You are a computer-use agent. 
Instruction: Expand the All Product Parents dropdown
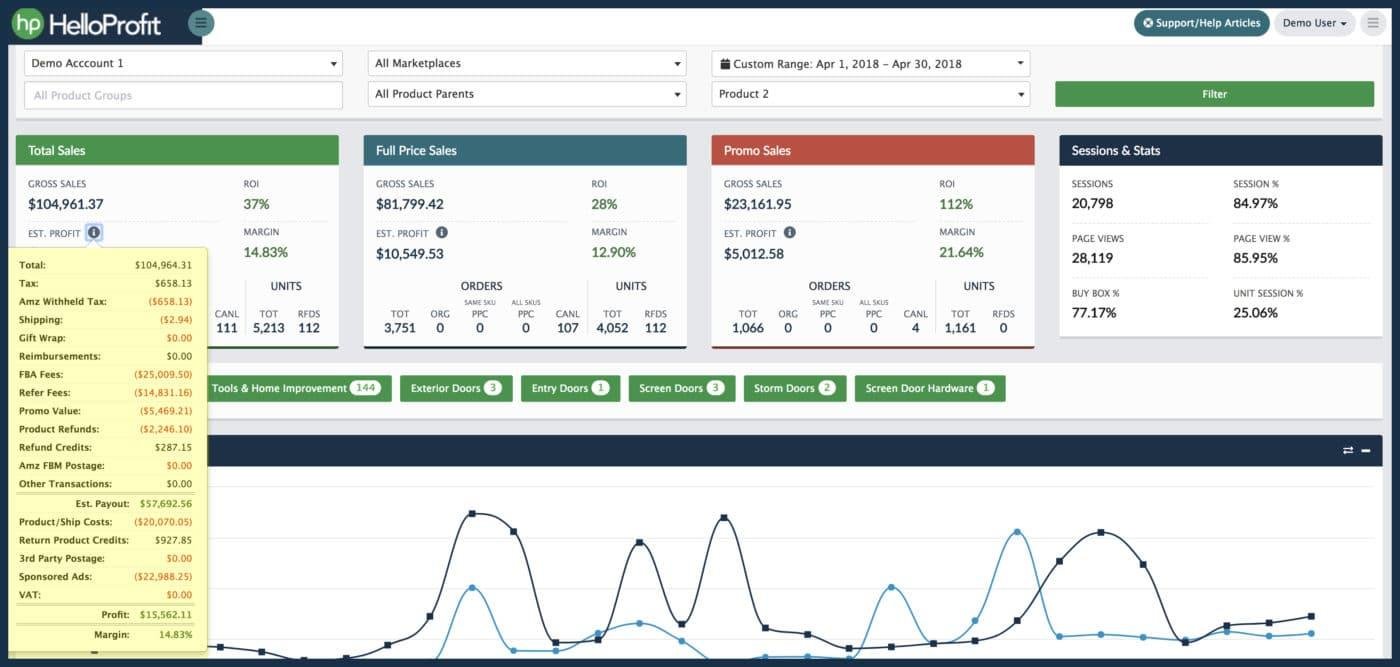[x=527, y=94]
